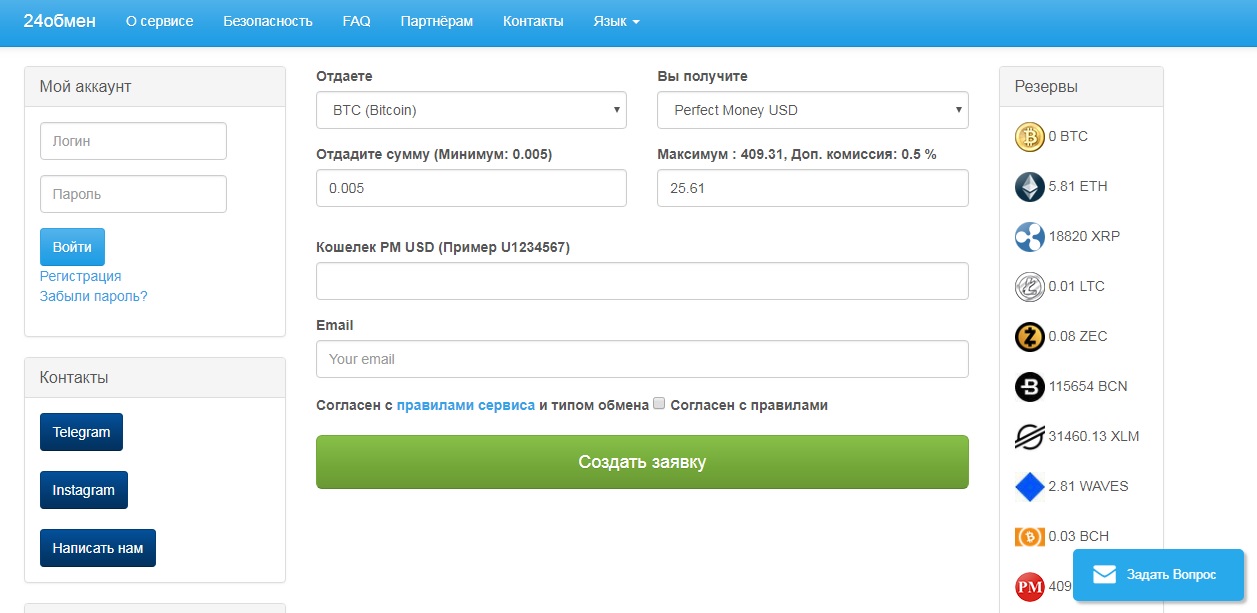Click the Litecoin LTC reserve icon
Viewport: 1257px width, 613px height.
tap(1029, 287)
